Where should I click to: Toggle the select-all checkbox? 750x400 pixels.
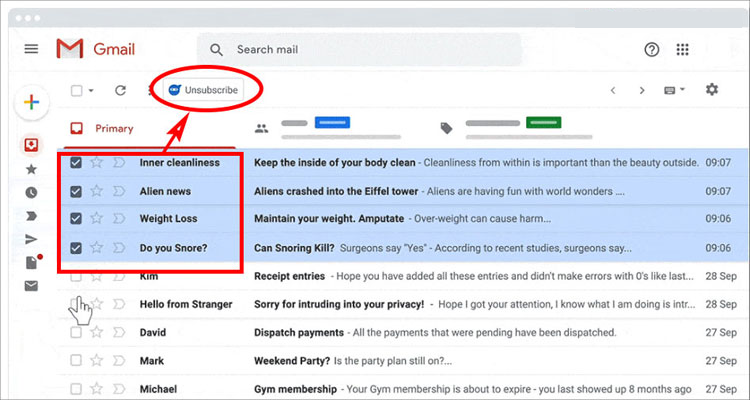(77, 90)
